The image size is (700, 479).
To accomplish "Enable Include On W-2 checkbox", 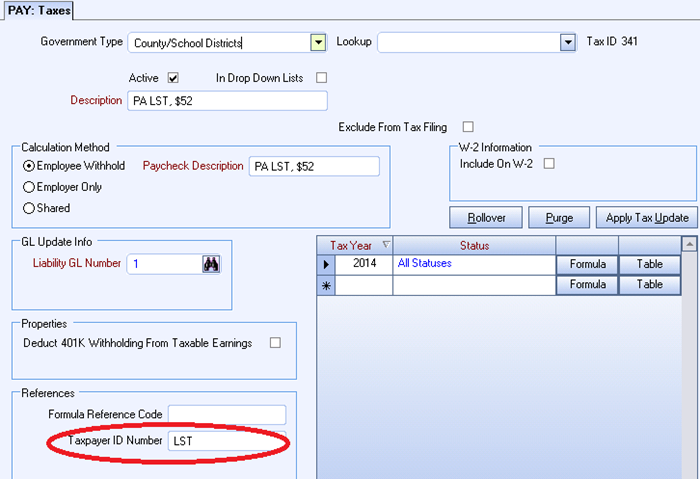I will click(548, 163).
